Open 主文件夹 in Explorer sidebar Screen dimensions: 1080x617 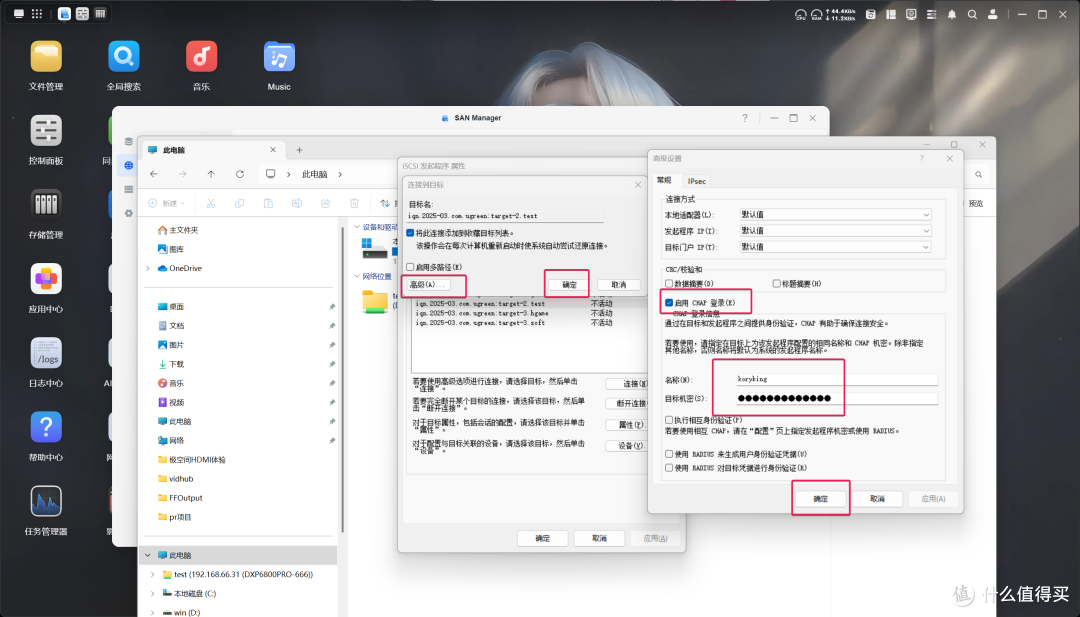pos(178,230)
